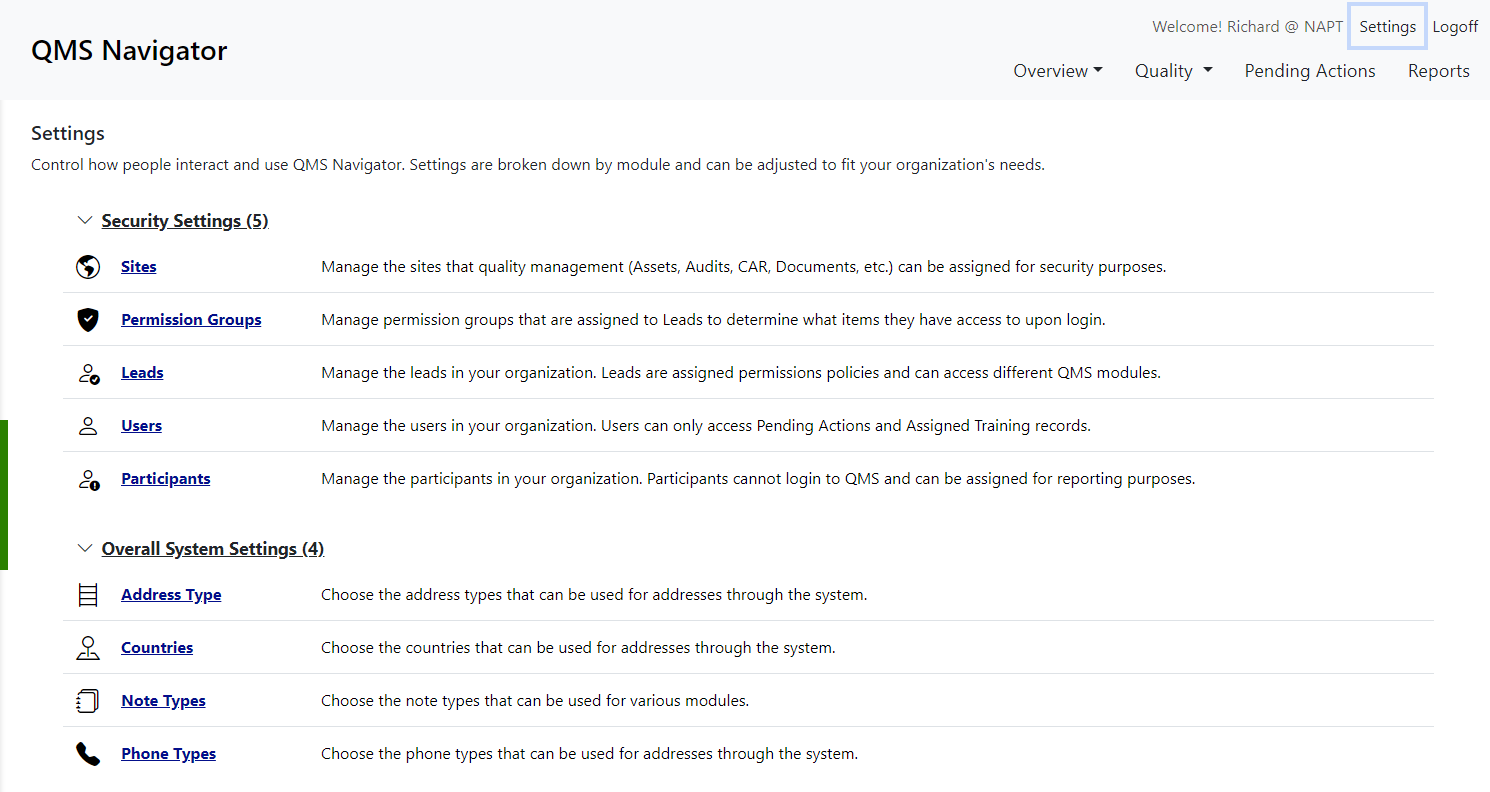
Task: Collapse the Overall System Settings chevron
Action: click(84, 549)
